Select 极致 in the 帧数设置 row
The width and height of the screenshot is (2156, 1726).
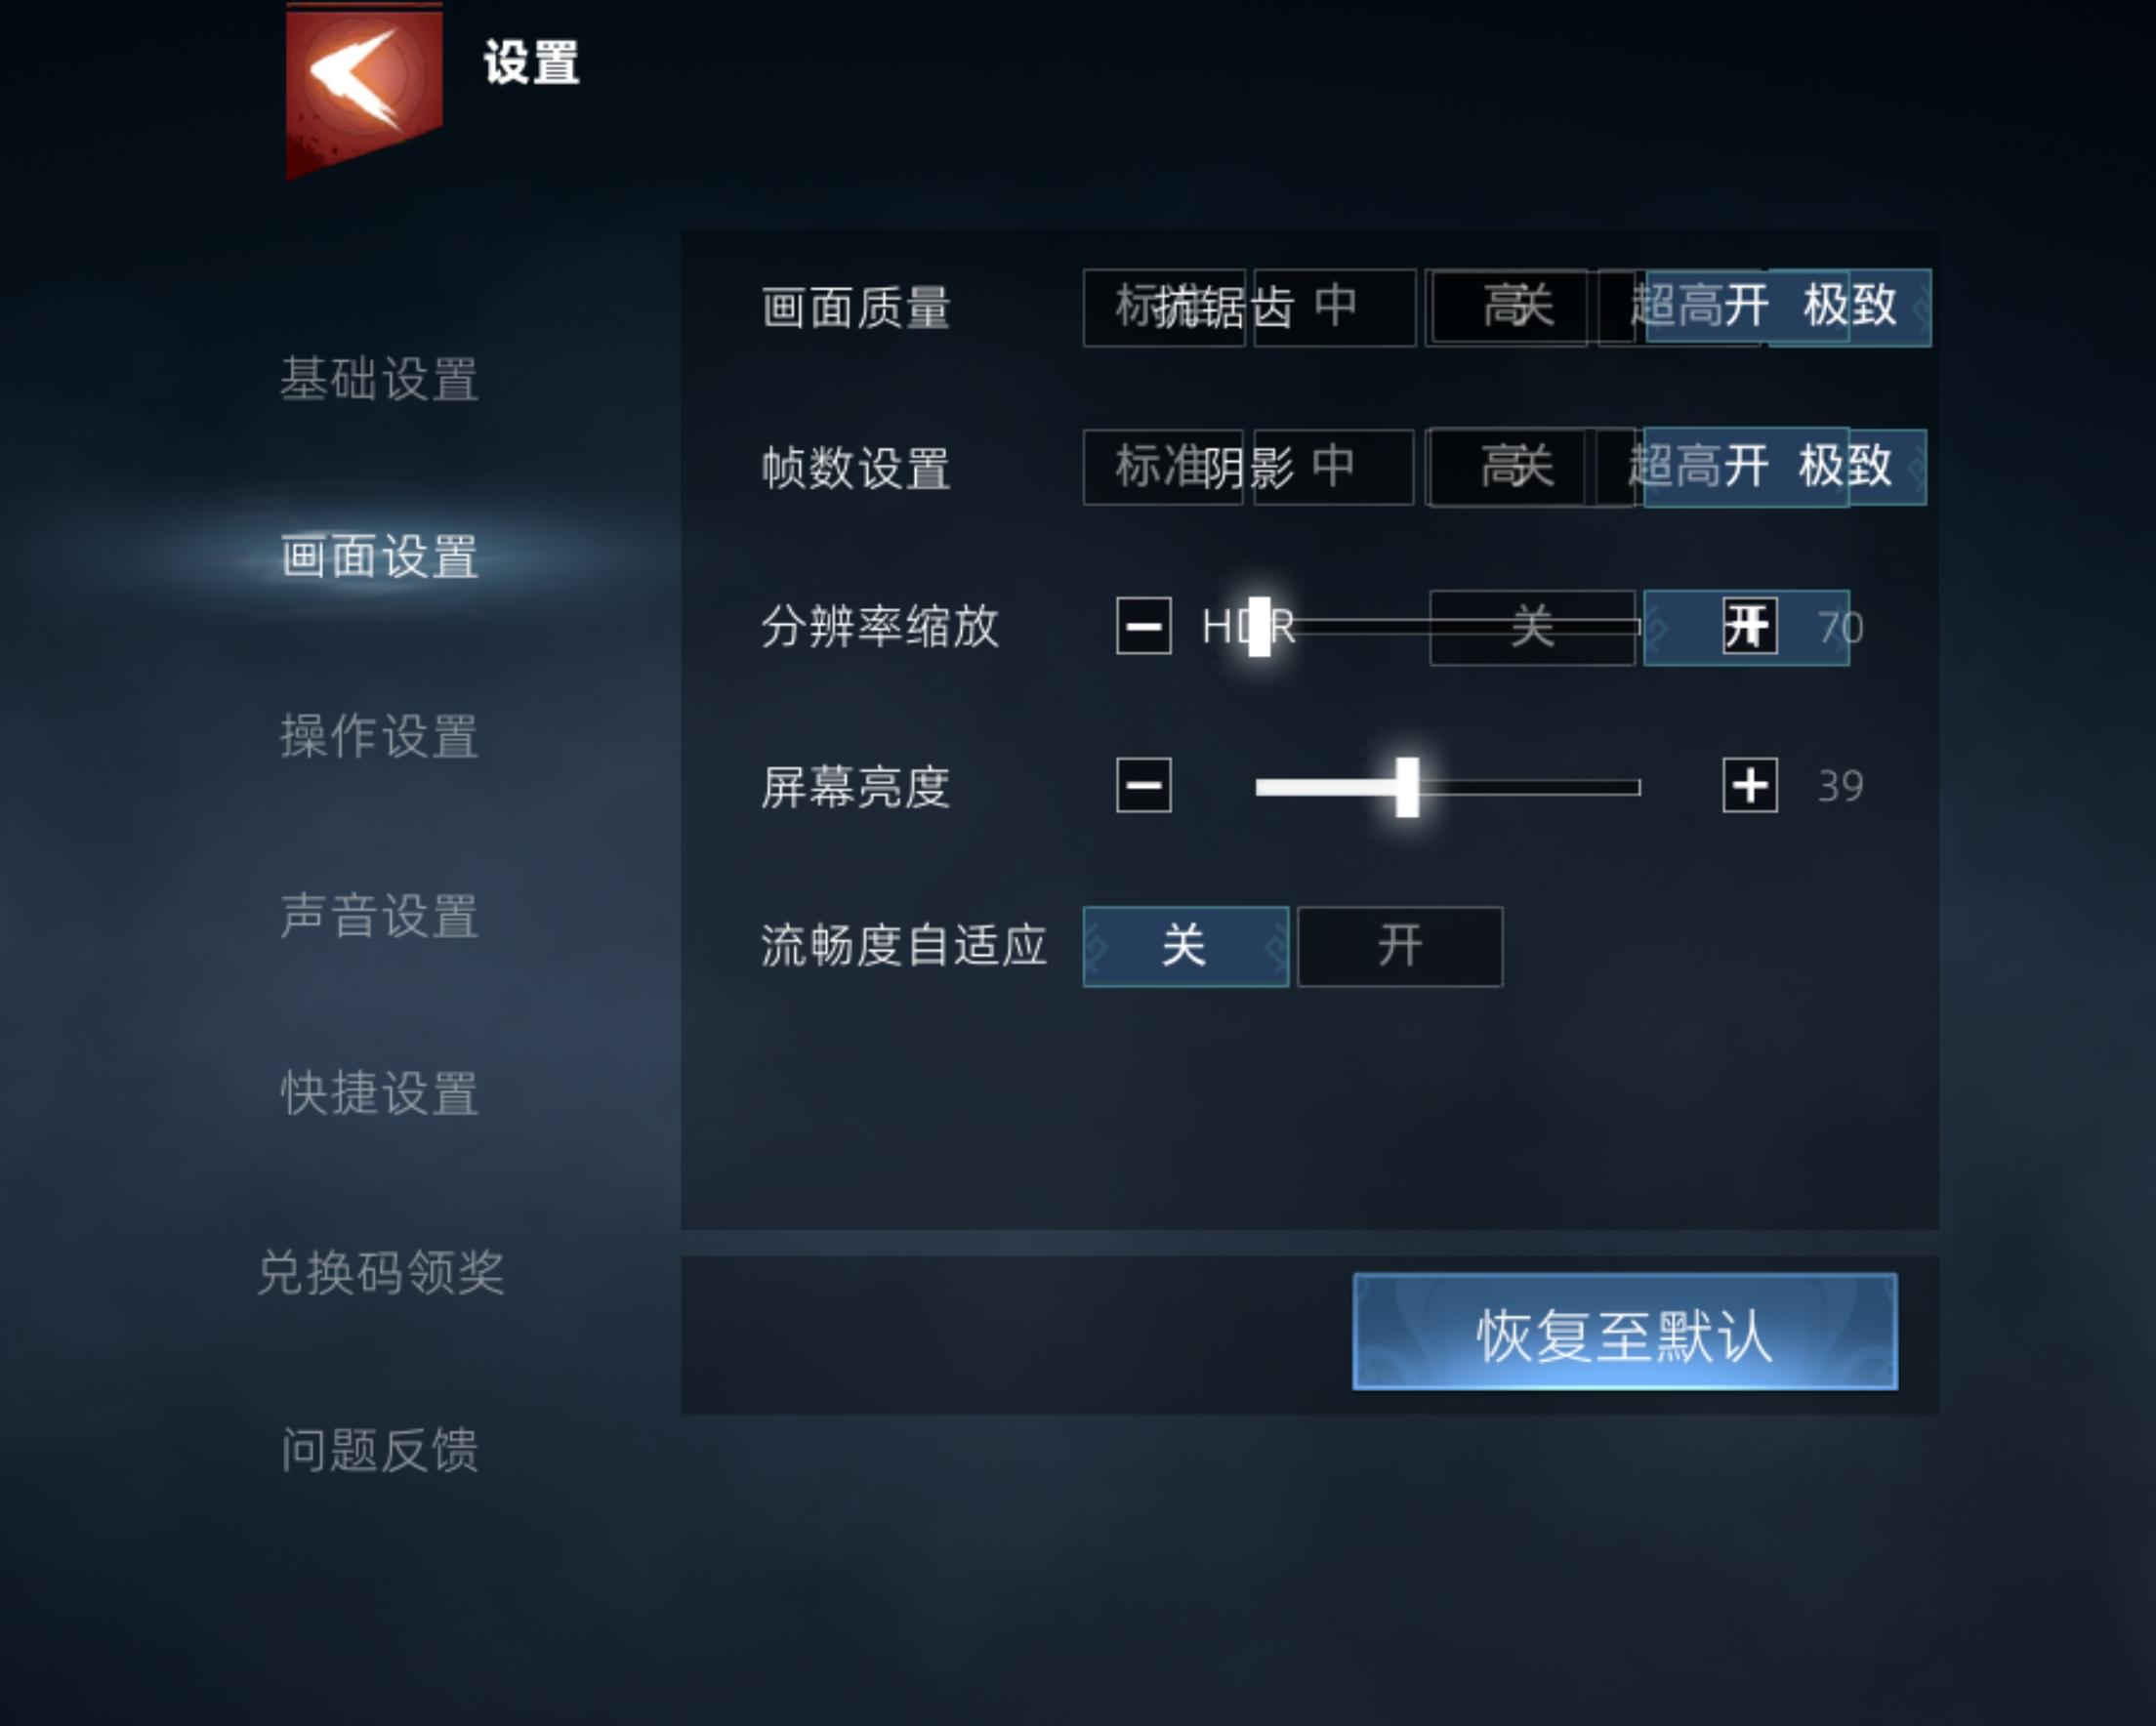(x=1846, y=467)
